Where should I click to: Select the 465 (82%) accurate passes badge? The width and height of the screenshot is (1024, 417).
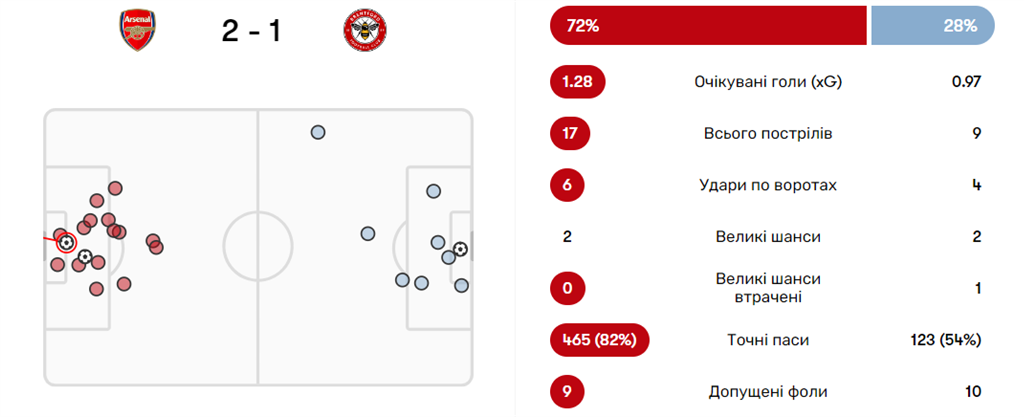[599, 340]
